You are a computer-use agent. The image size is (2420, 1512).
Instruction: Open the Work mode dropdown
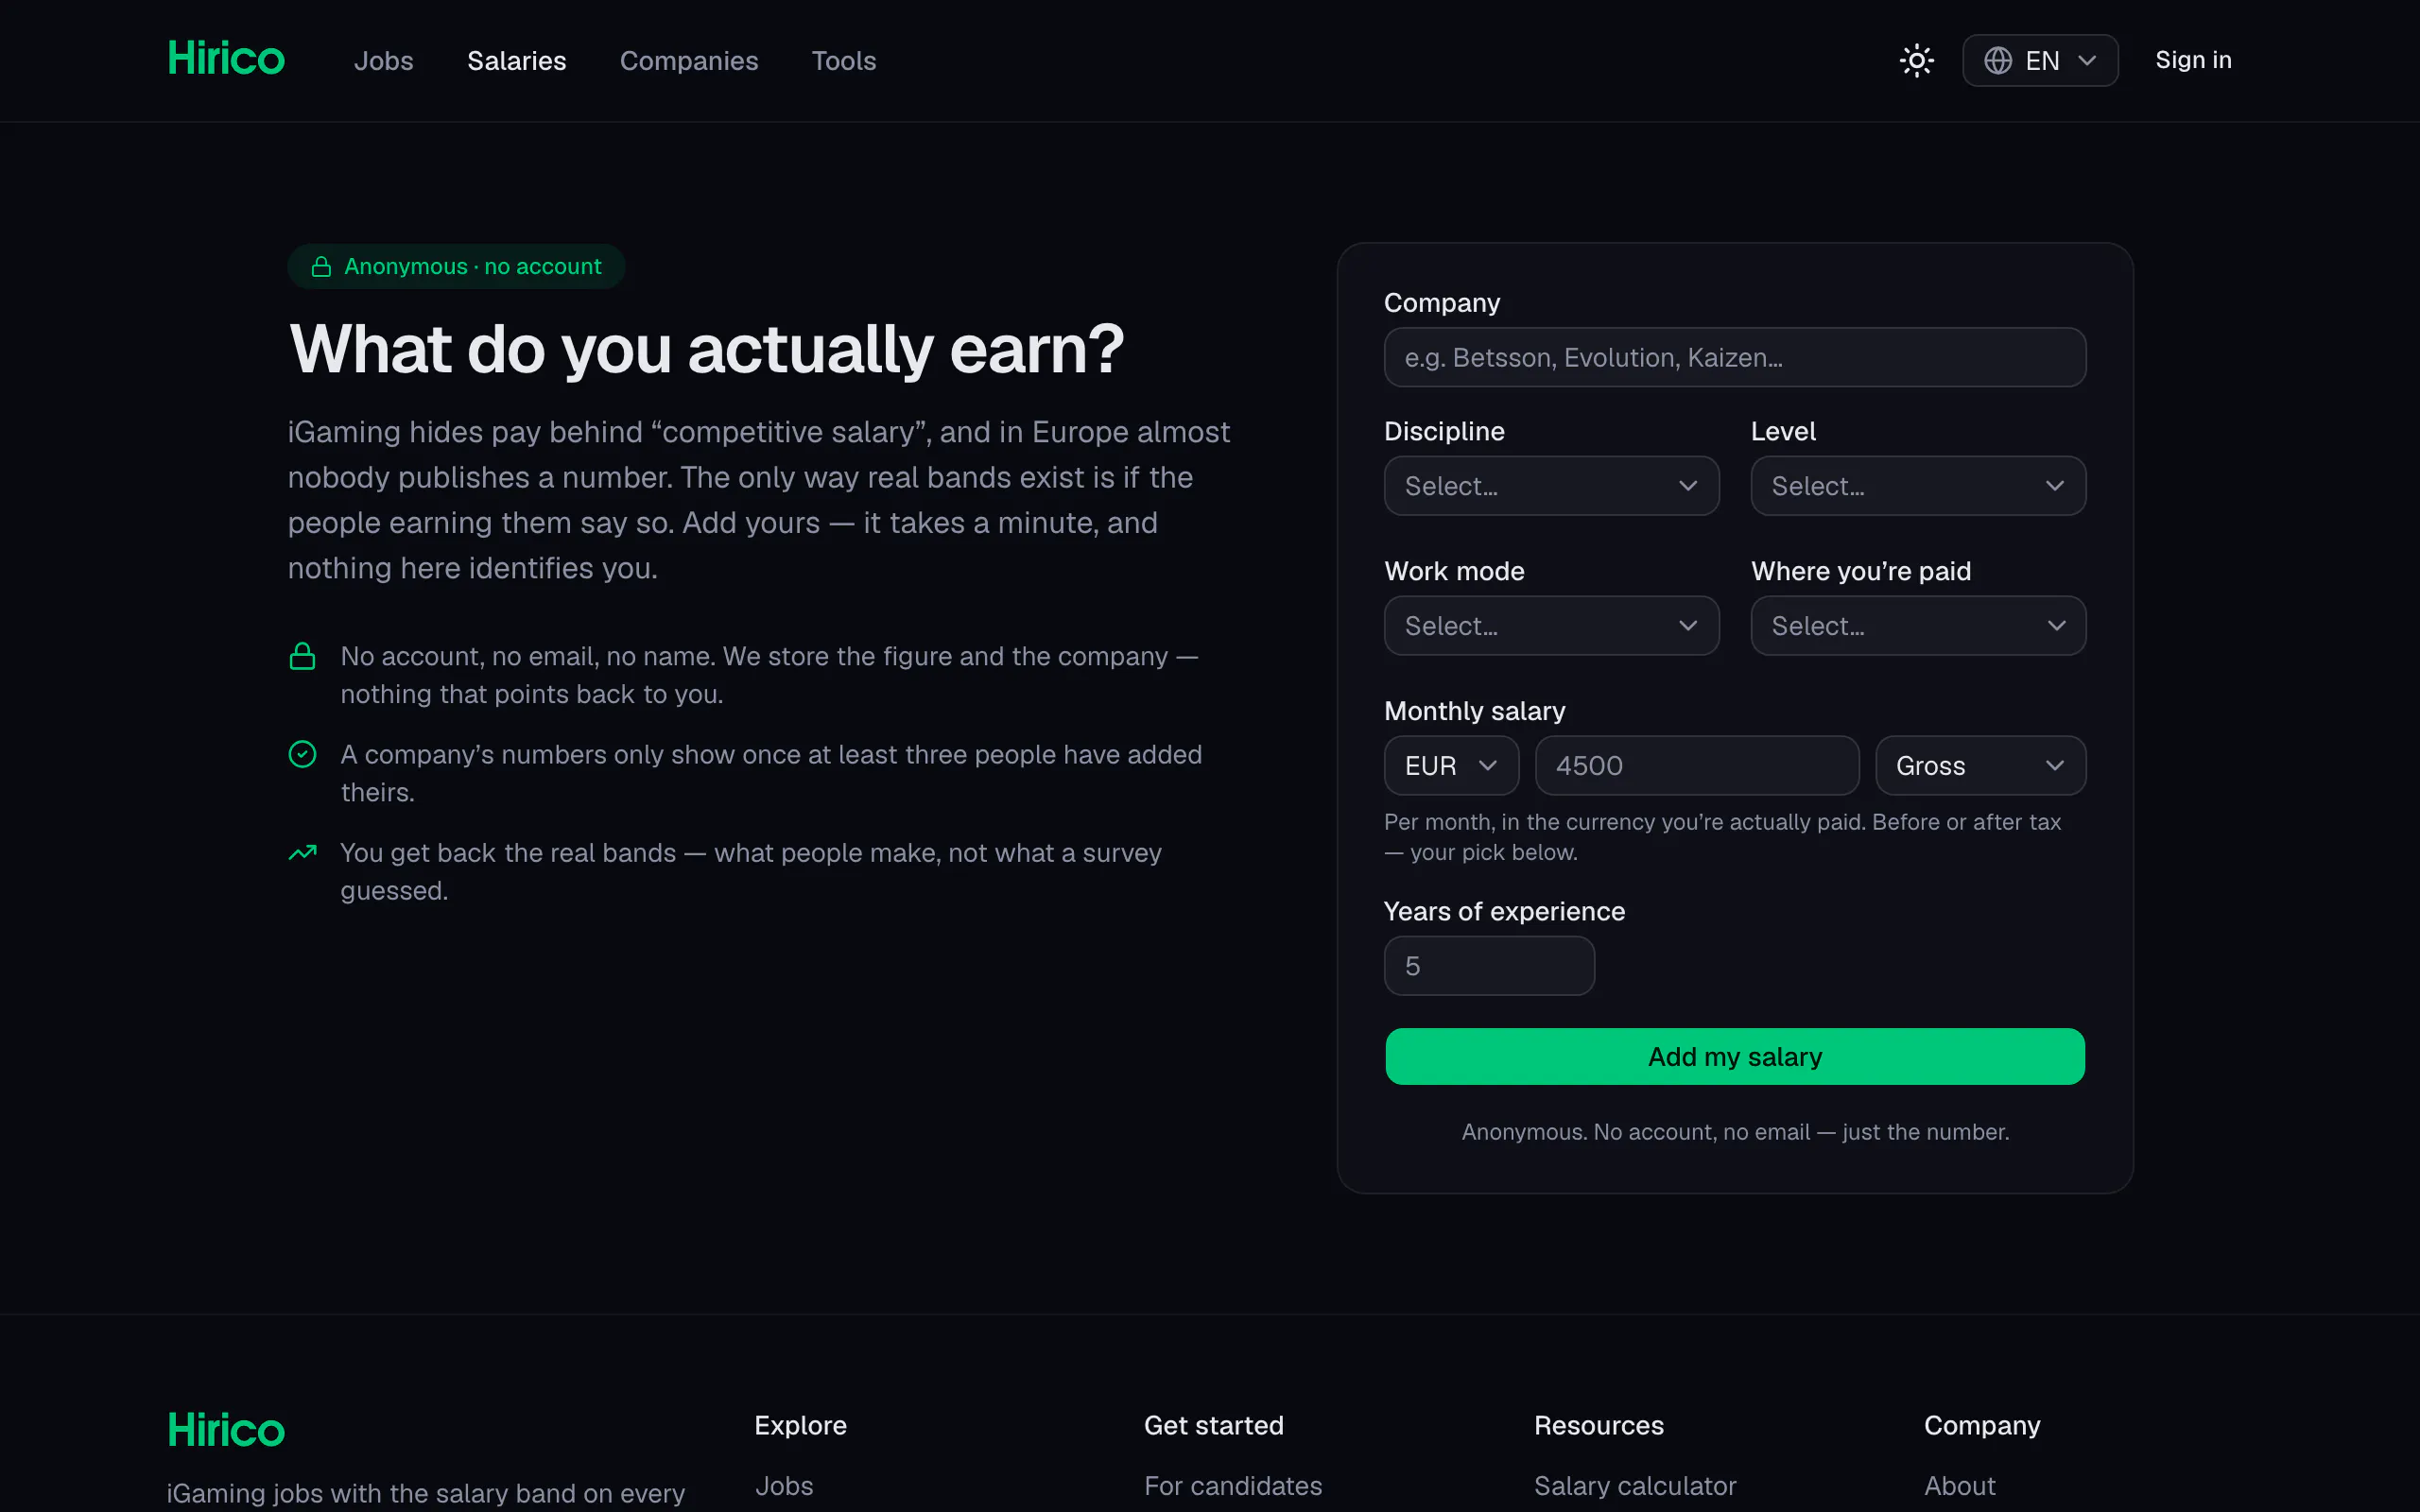pos(1551,626)
